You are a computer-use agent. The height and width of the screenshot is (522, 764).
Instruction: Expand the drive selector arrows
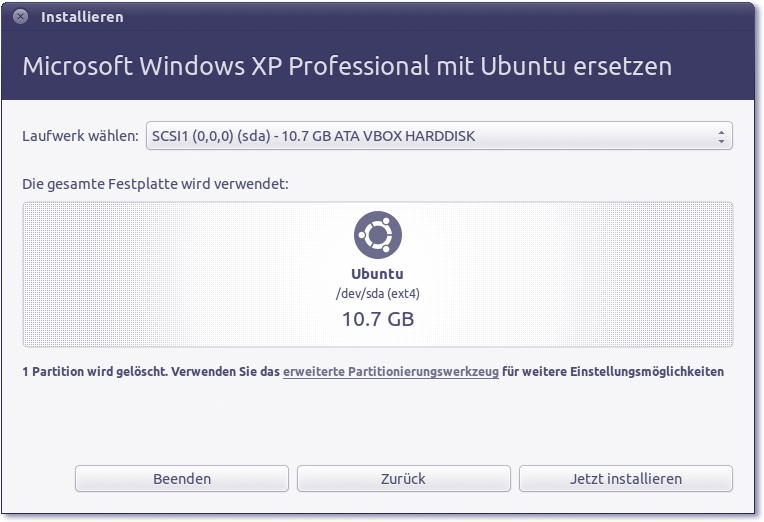click(x=721, y=136)
